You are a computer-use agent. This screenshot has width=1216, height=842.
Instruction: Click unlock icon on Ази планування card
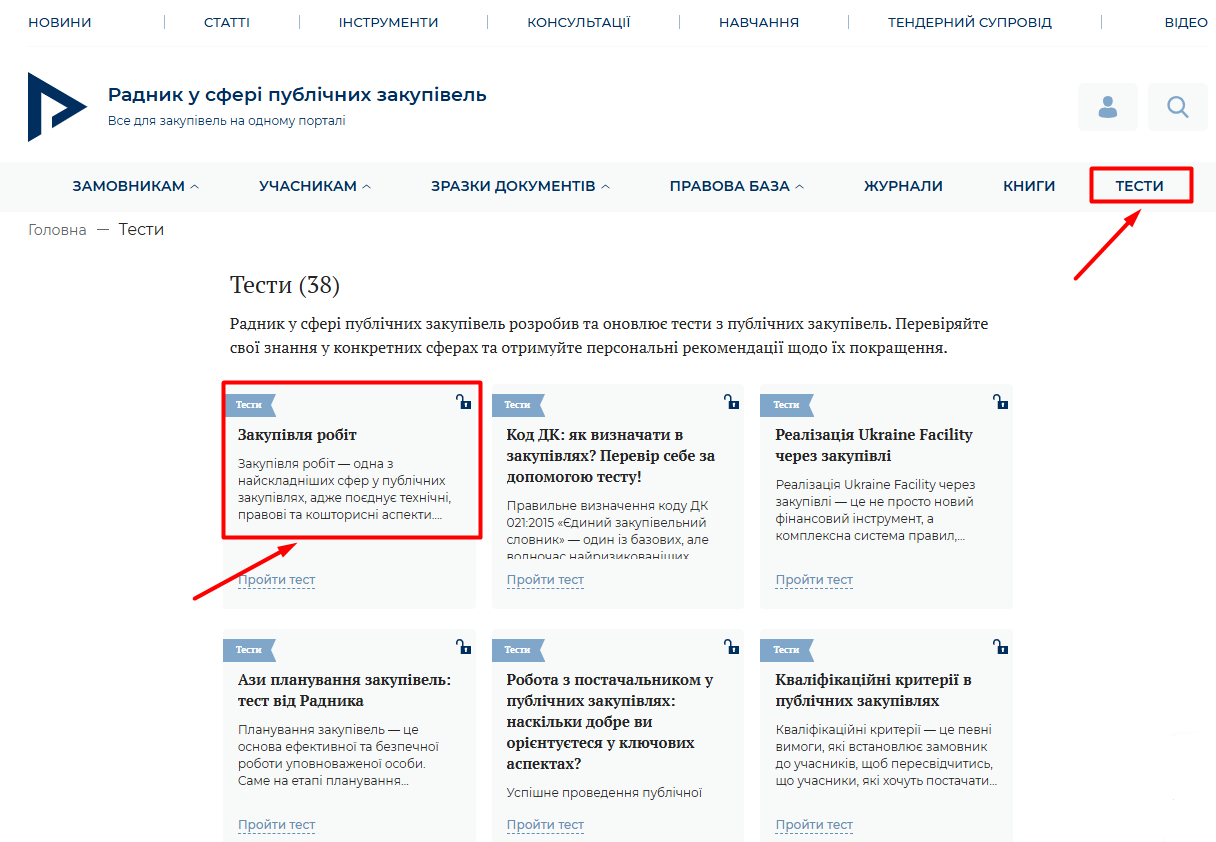pos(463,647)
